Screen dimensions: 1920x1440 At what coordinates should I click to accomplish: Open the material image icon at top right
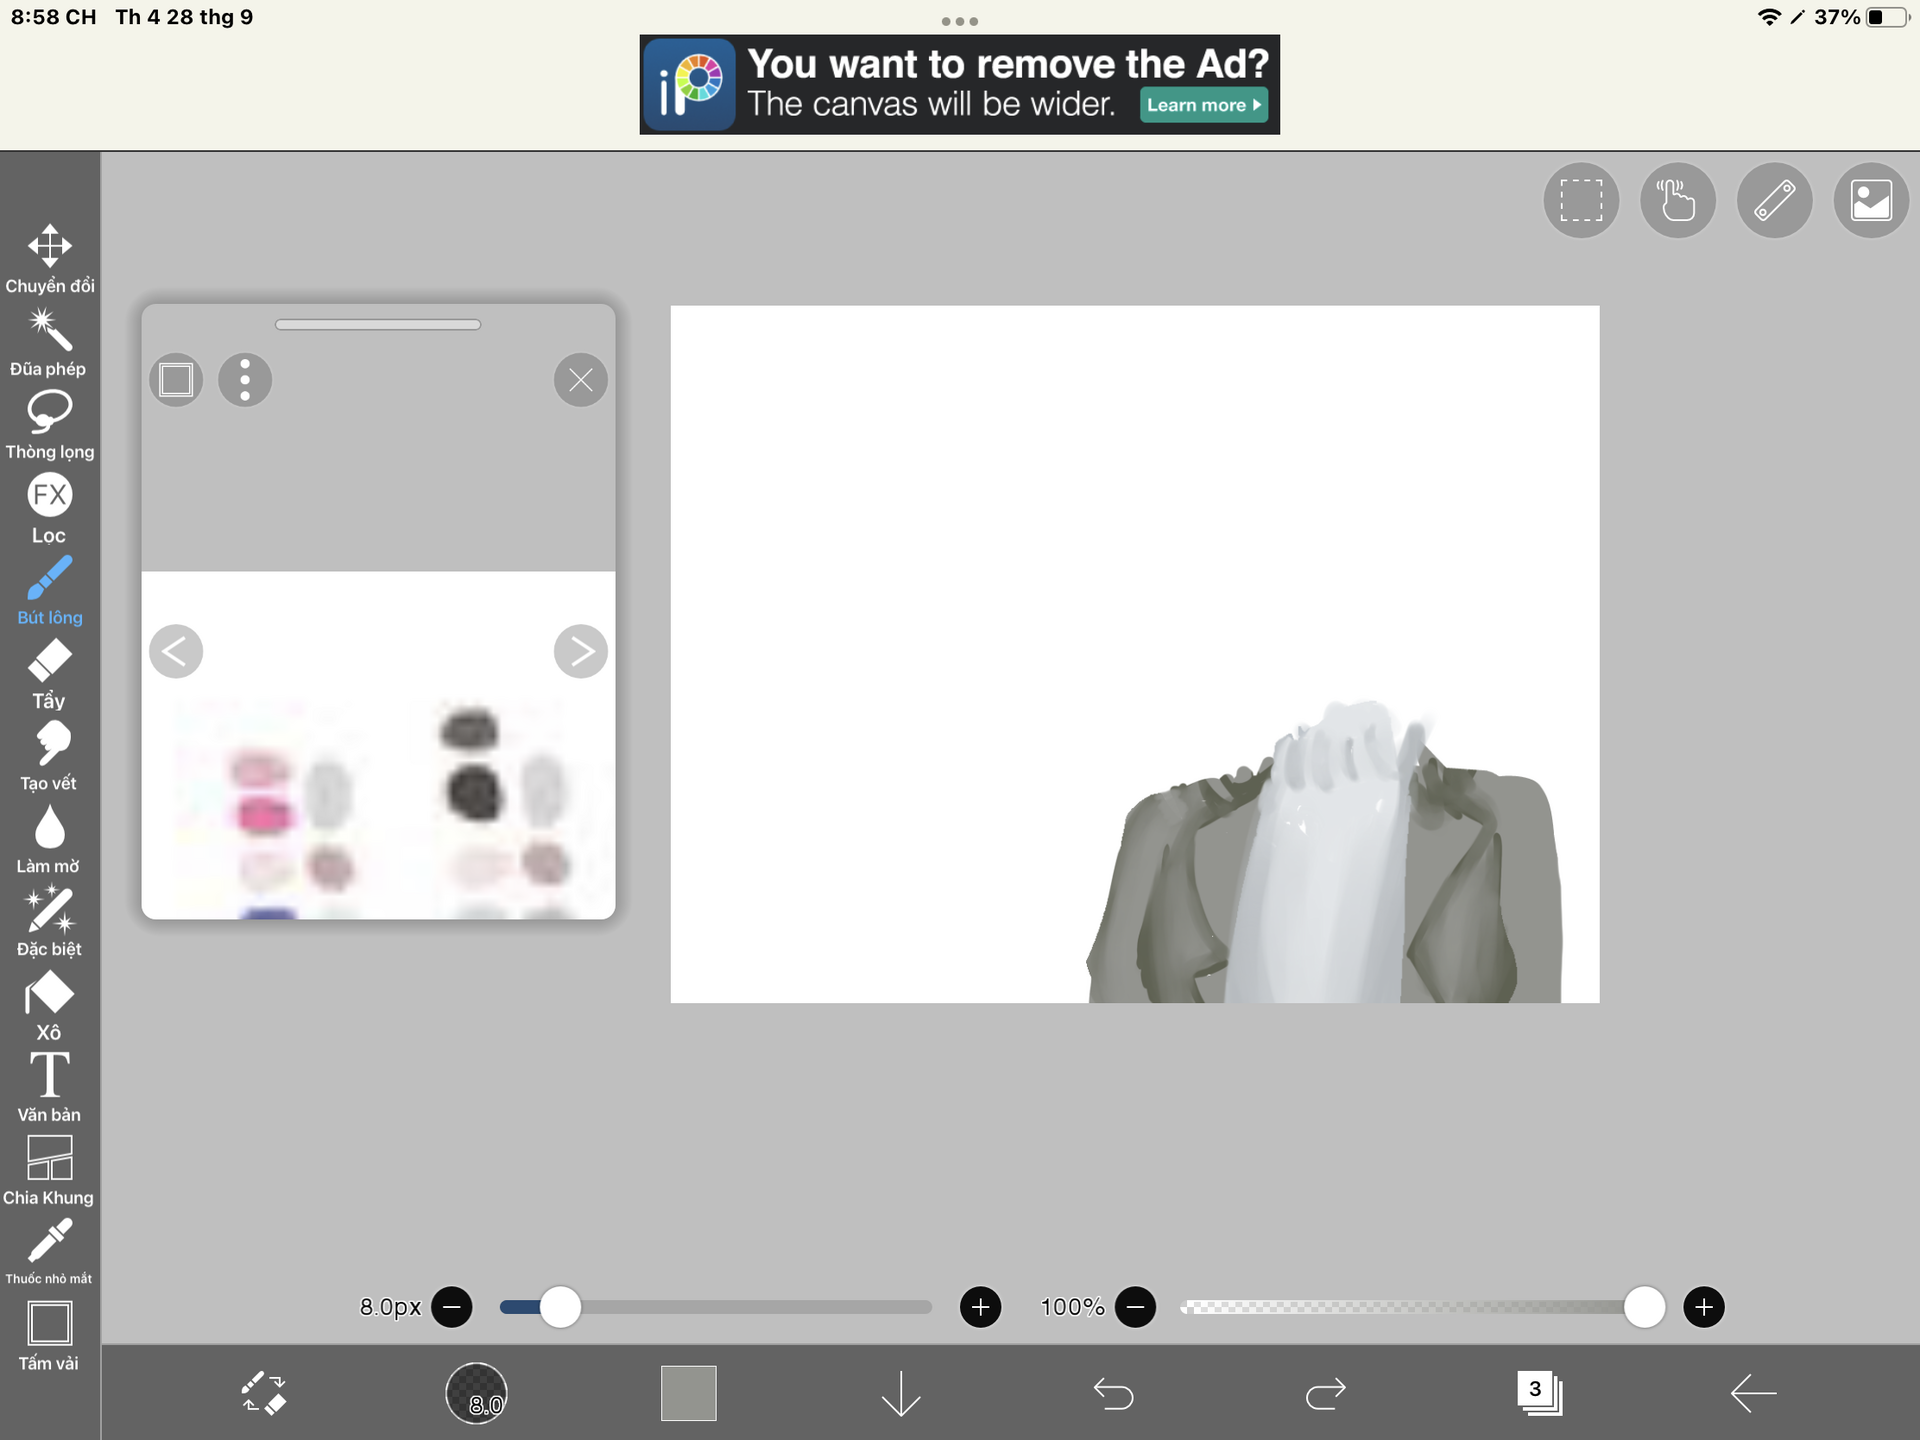(x=1871, y=200)
